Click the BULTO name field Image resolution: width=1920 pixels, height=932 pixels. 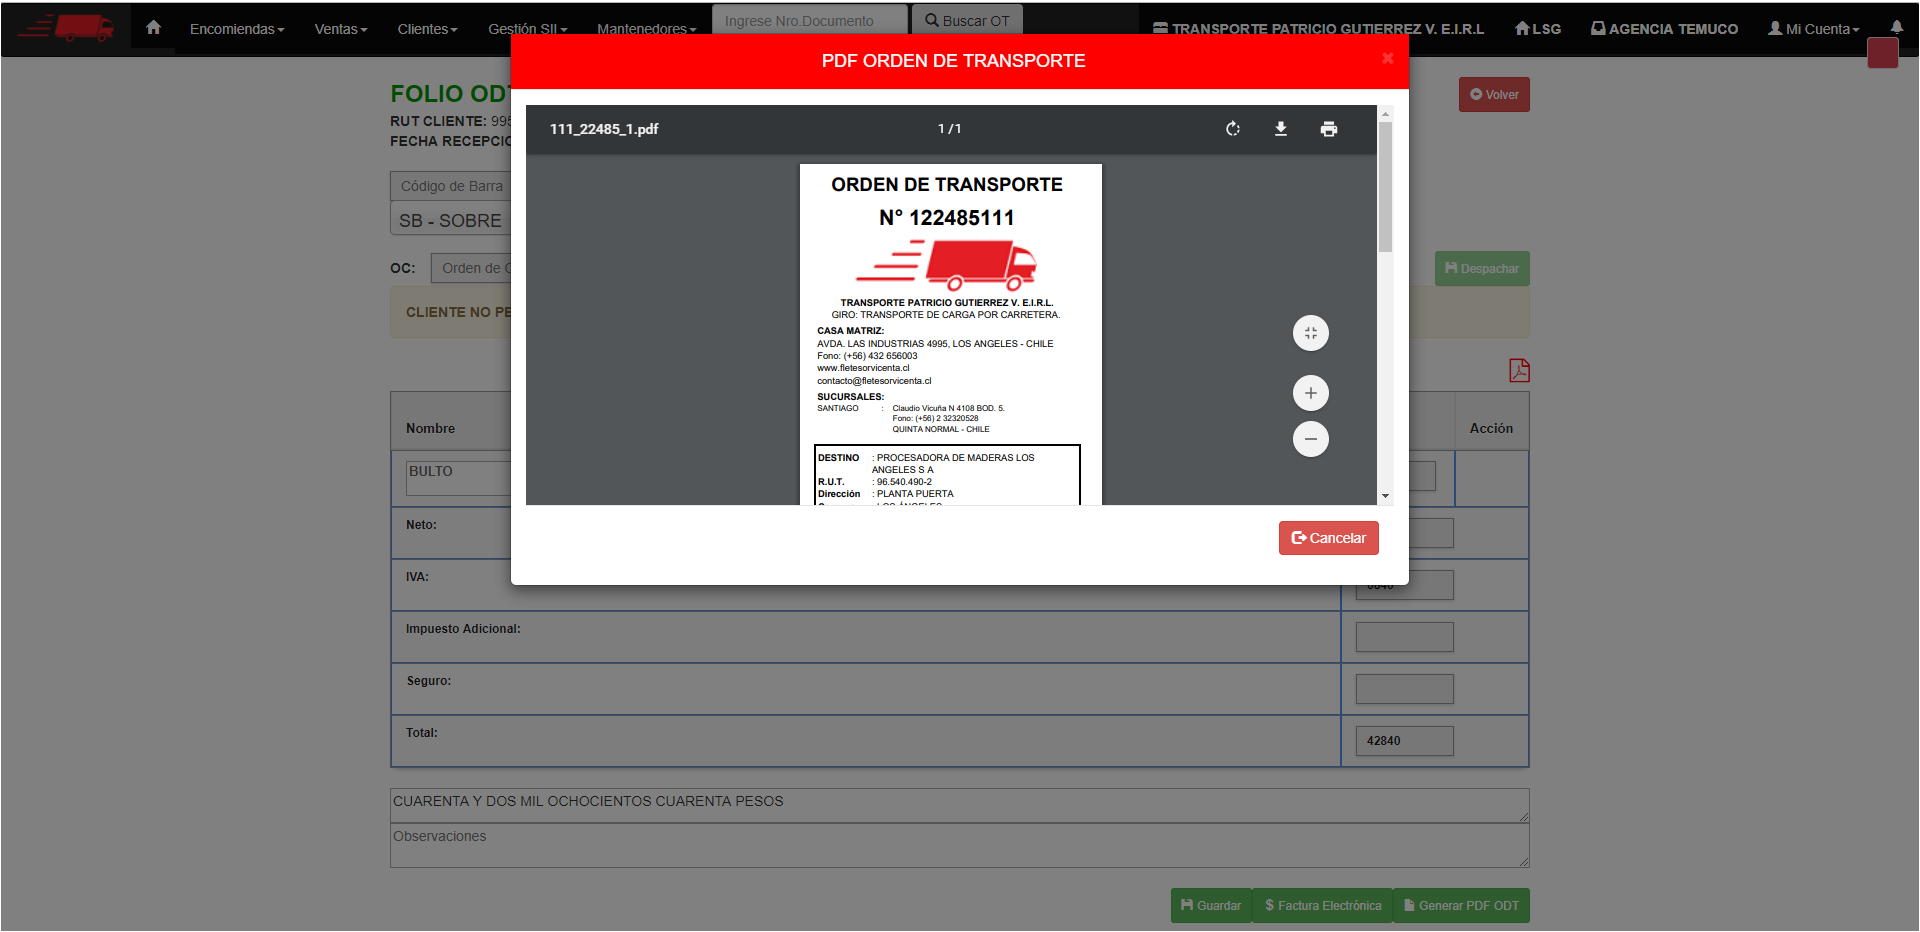click(459, 478)
